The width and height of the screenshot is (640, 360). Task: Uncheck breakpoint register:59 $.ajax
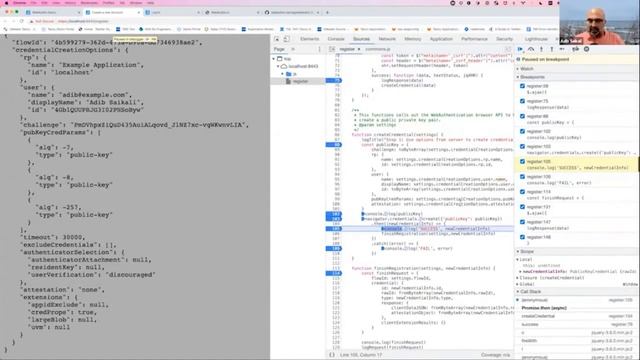pos(522,86)
